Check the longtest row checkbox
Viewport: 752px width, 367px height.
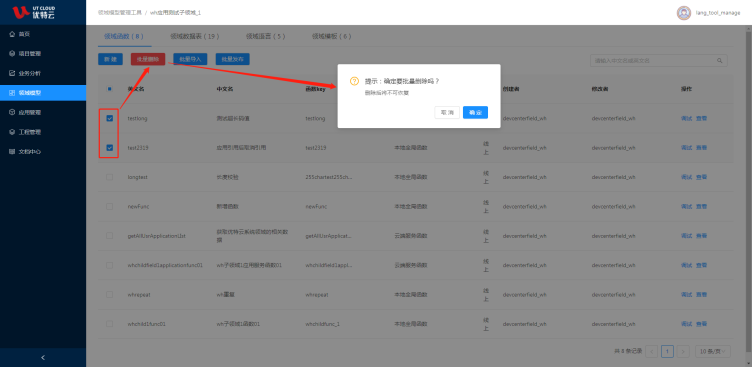tap(109, 177)
